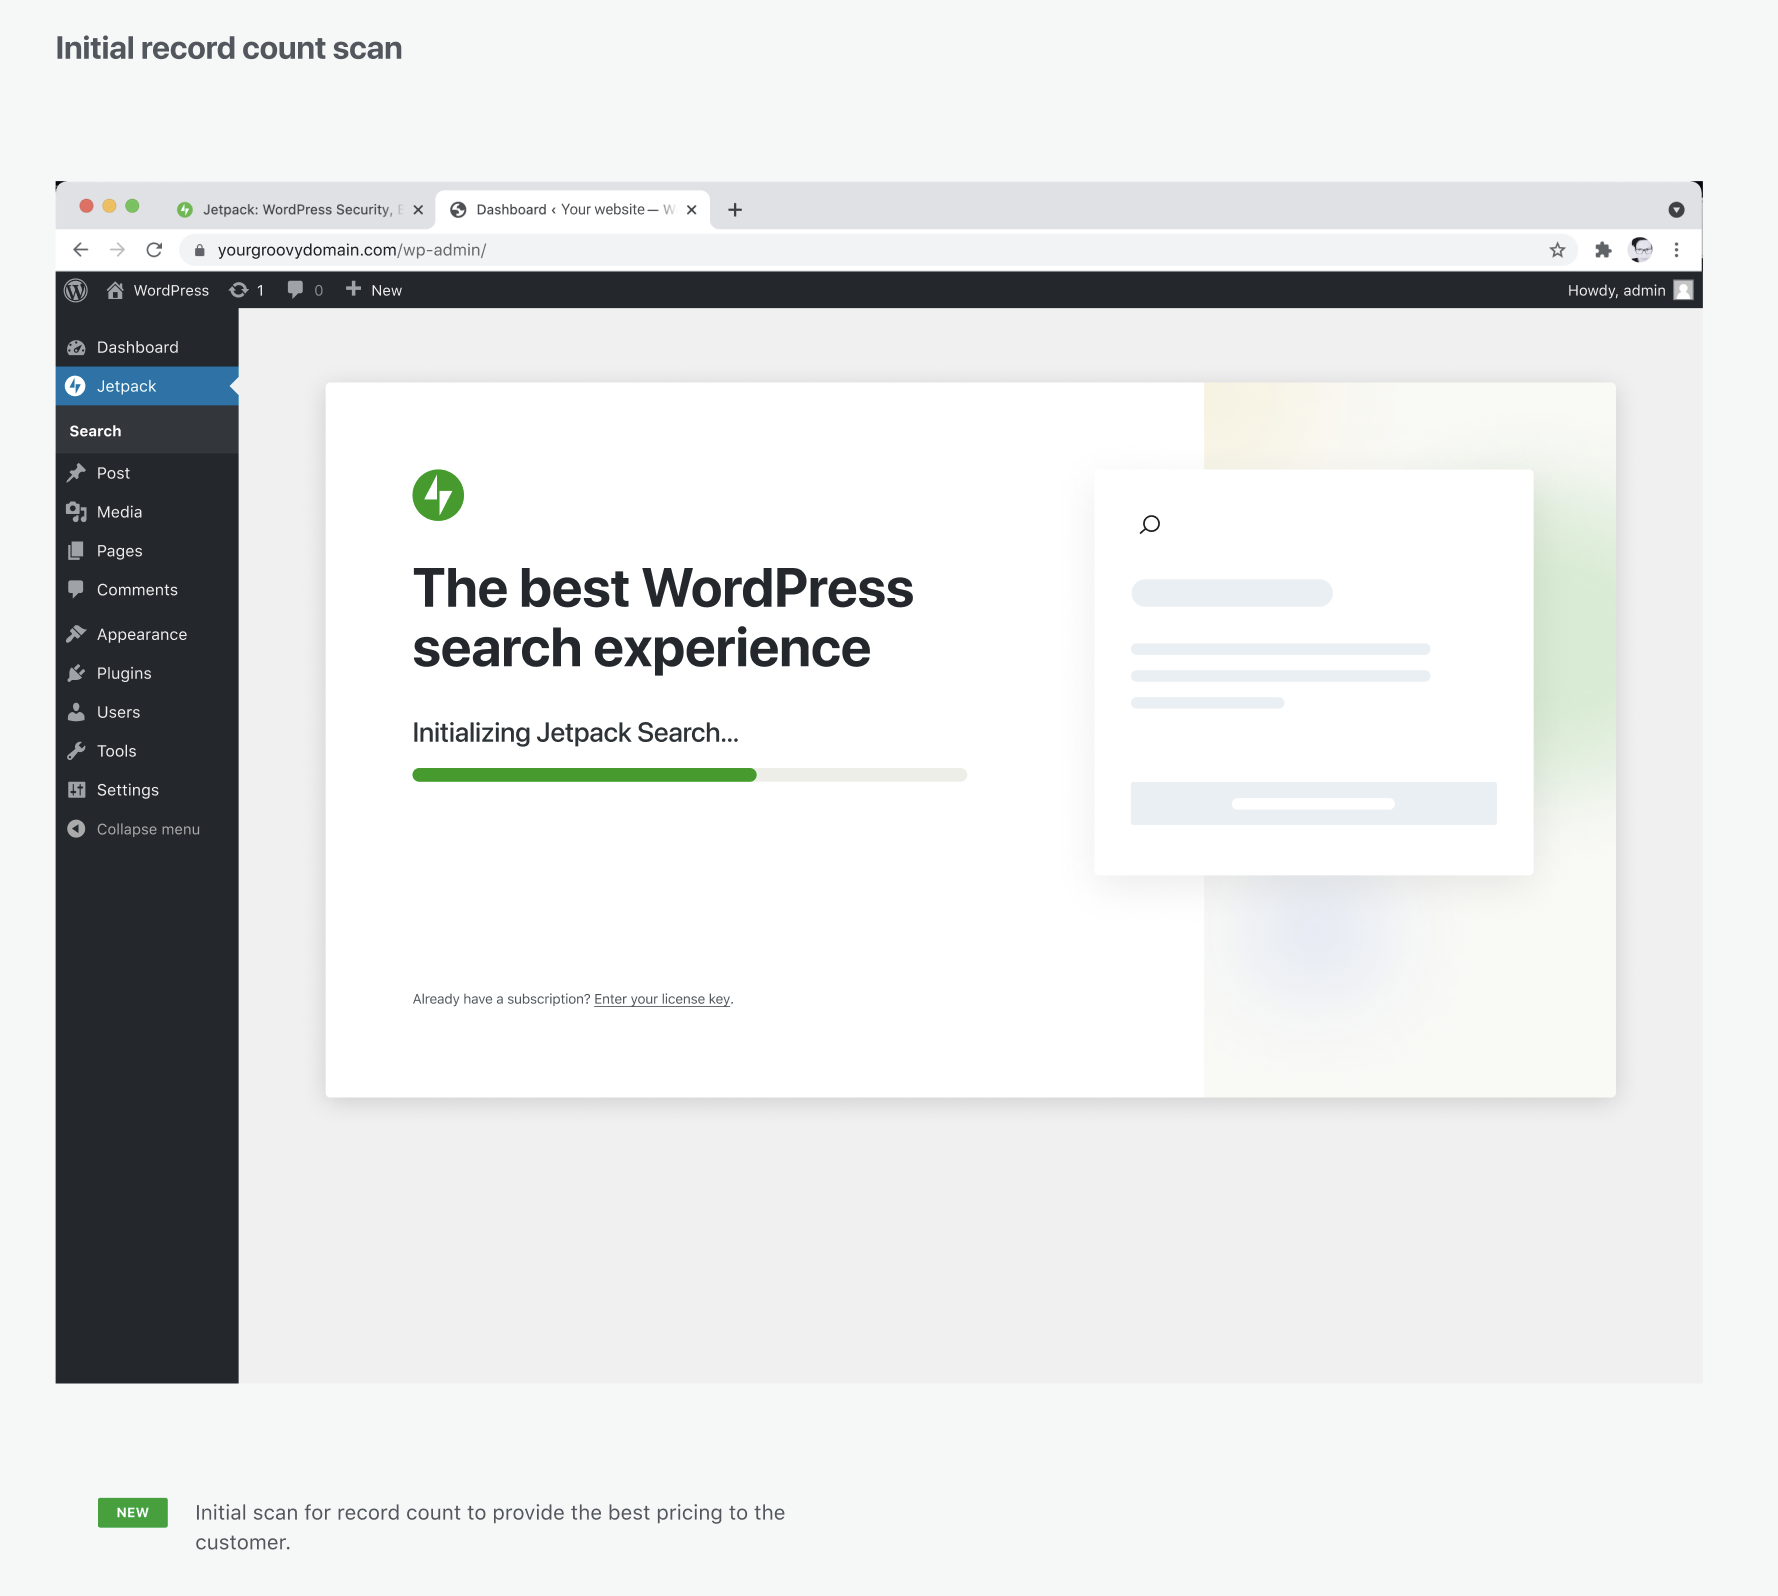Open the comments bubble in admin bar

click(x=305, y=290)
